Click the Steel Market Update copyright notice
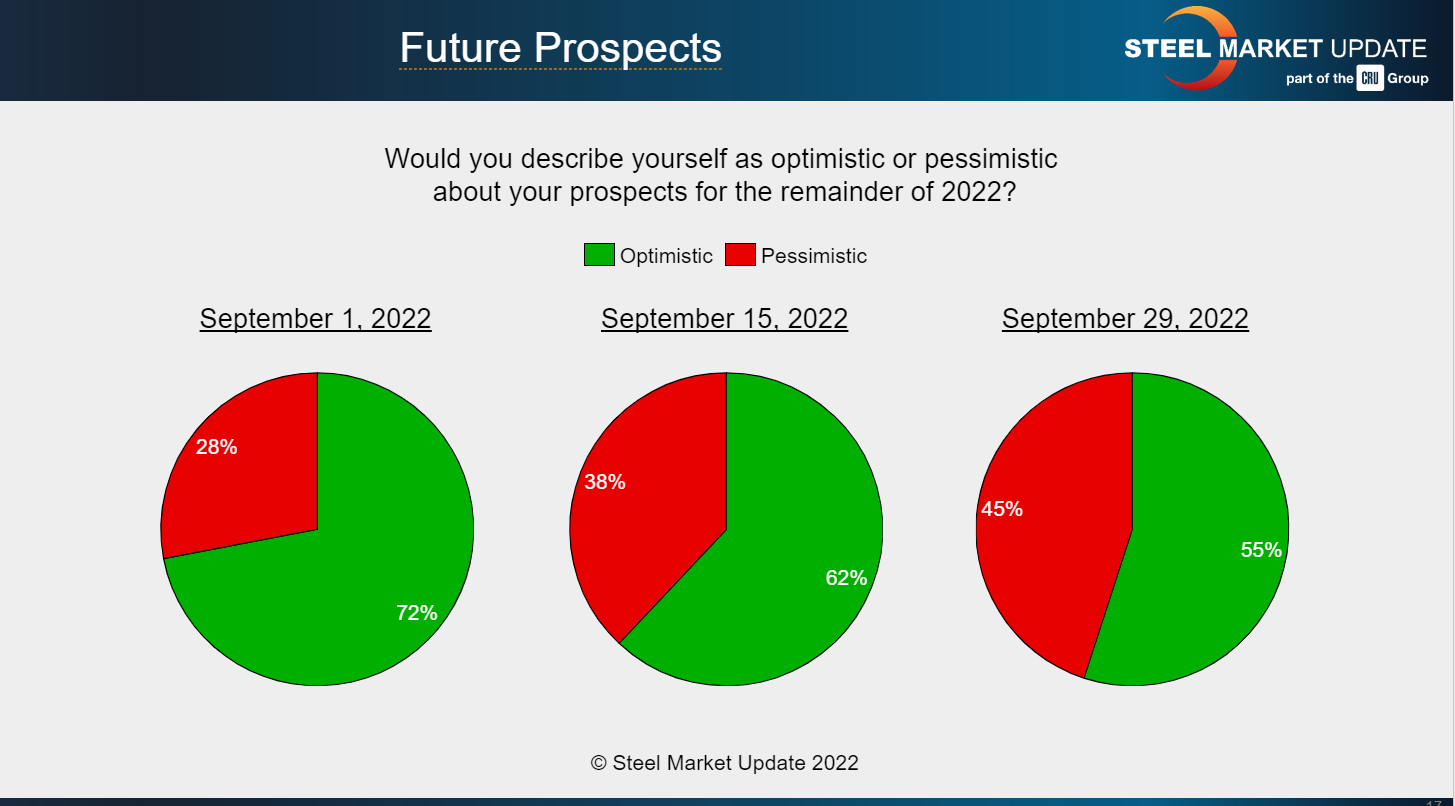The width and height of the screenshot is (1455, 806). pyautogui.click(x=724, y=763)
